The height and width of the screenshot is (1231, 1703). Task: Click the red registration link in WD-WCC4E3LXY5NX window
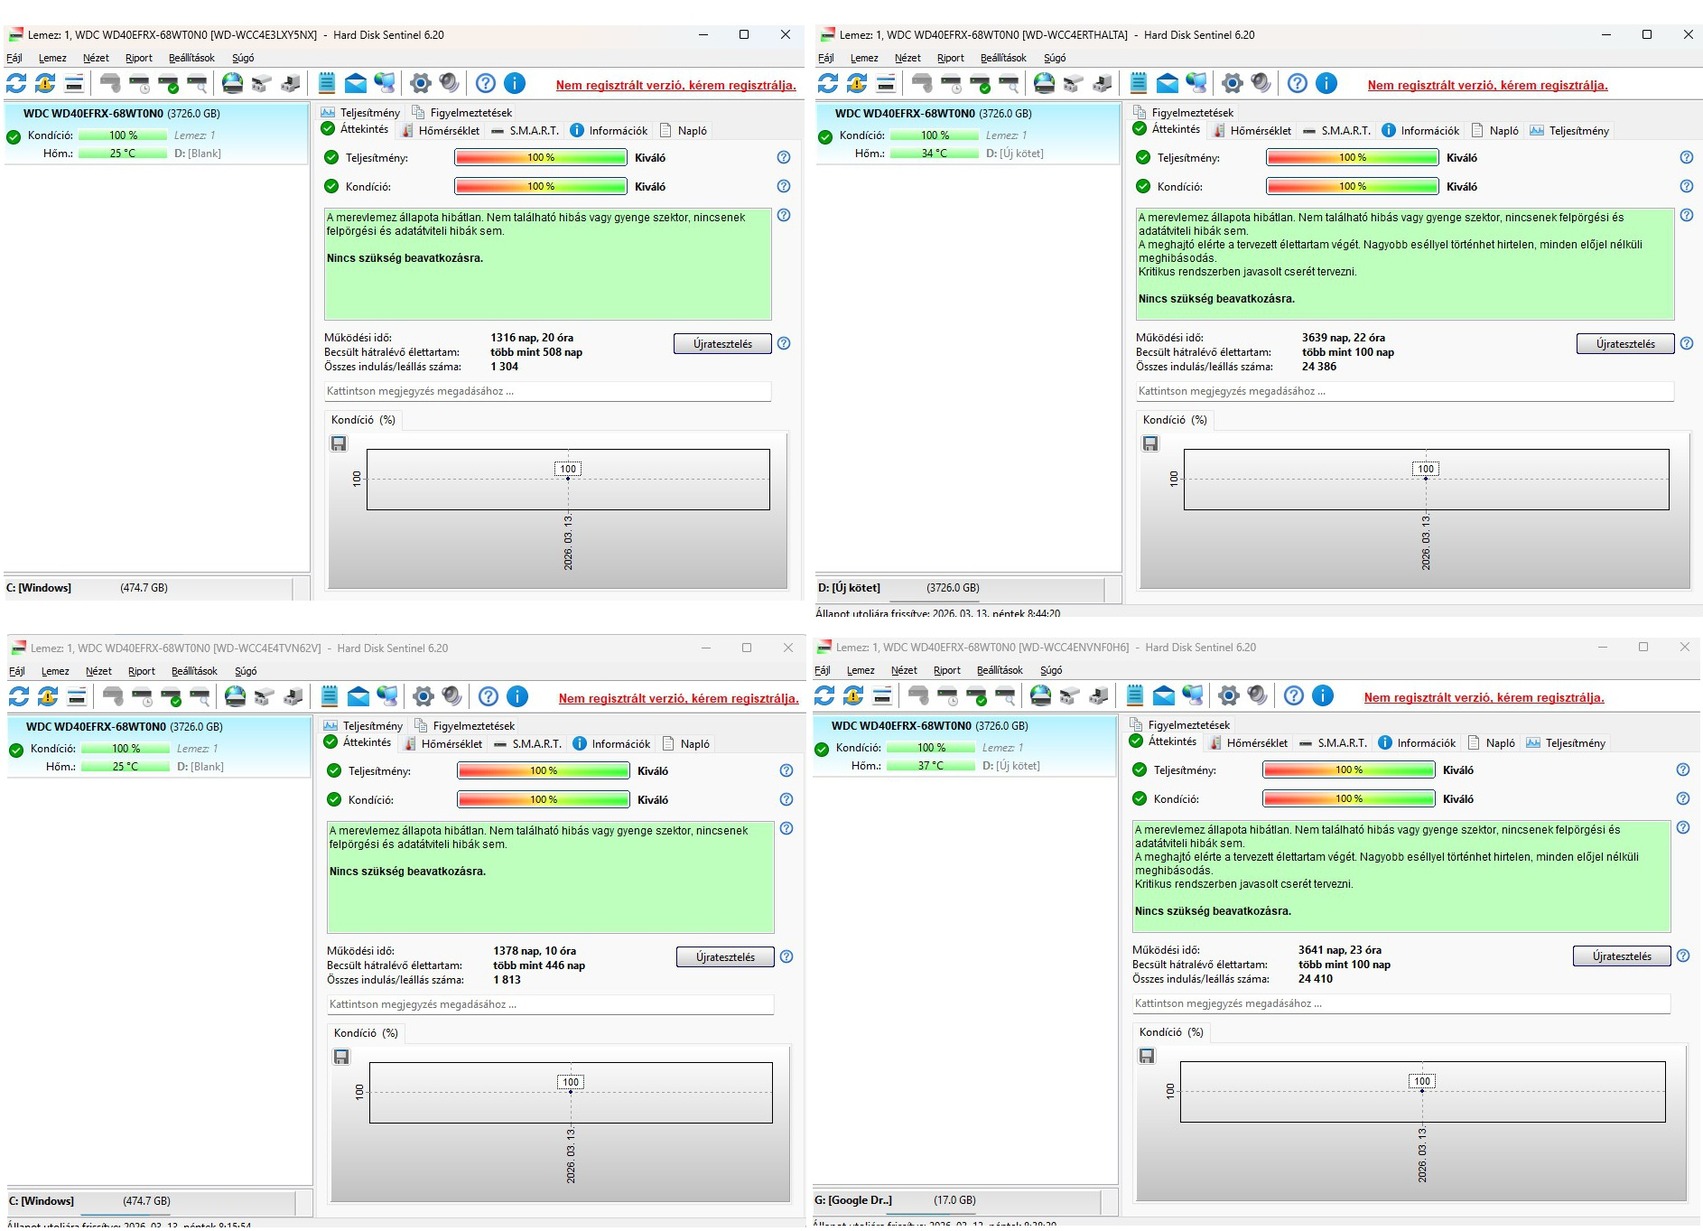pos(676,85)
